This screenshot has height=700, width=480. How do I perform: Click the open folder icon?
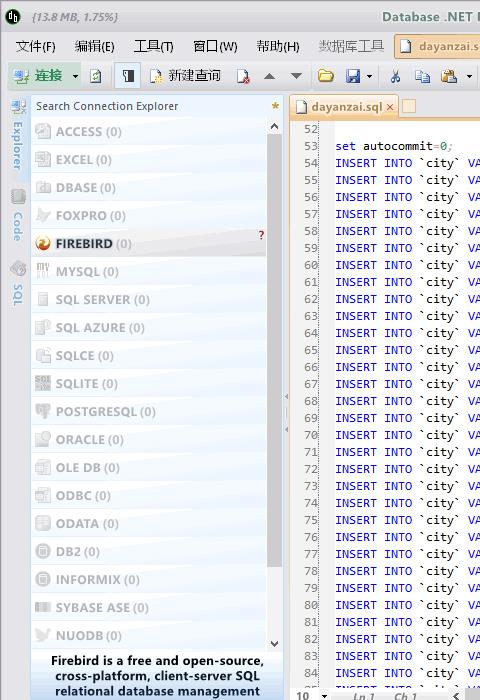pos(326,76)
